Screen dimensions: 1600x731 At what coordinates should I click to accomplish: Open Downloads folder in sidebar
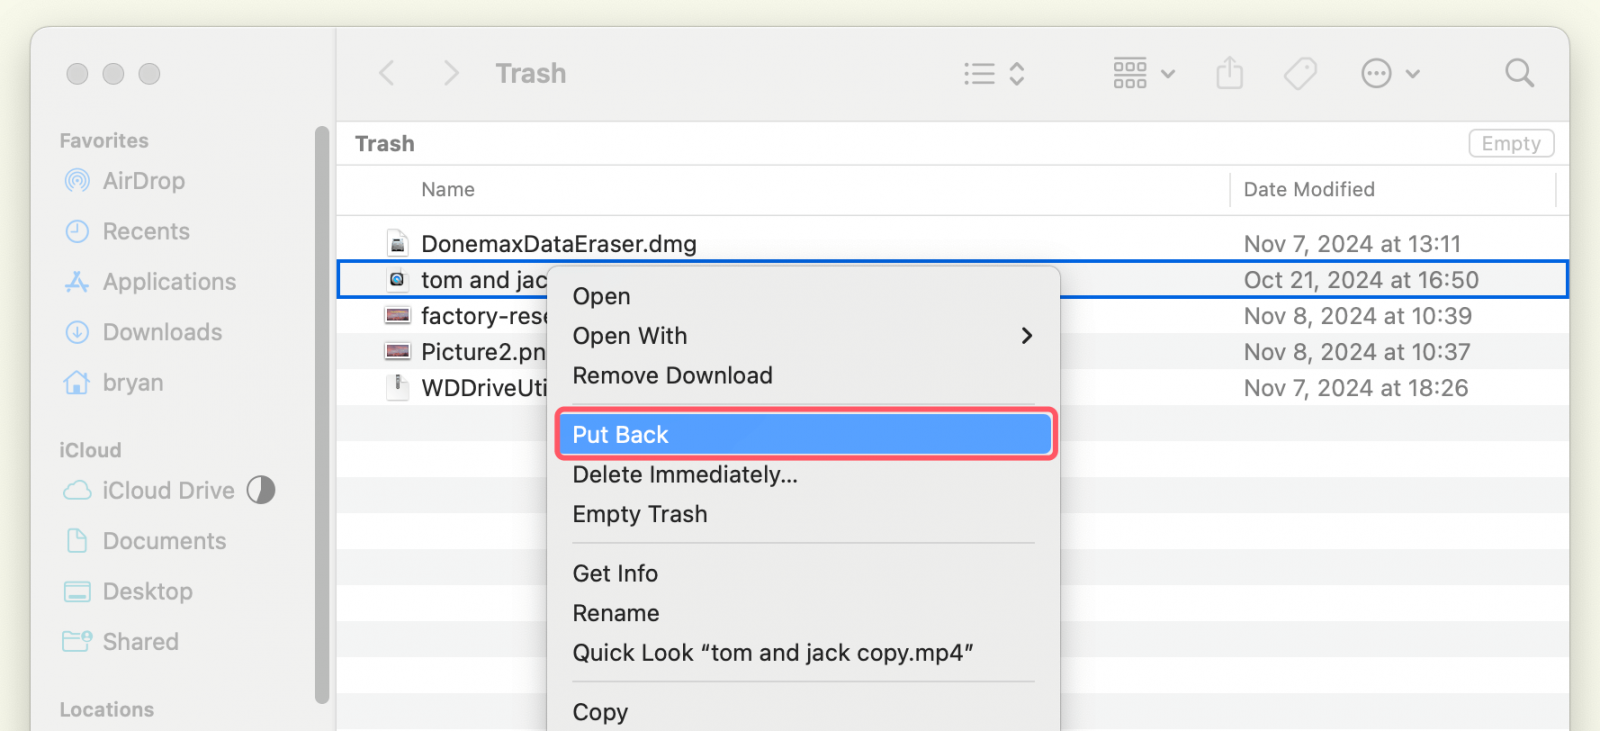(x=162, y=332)
